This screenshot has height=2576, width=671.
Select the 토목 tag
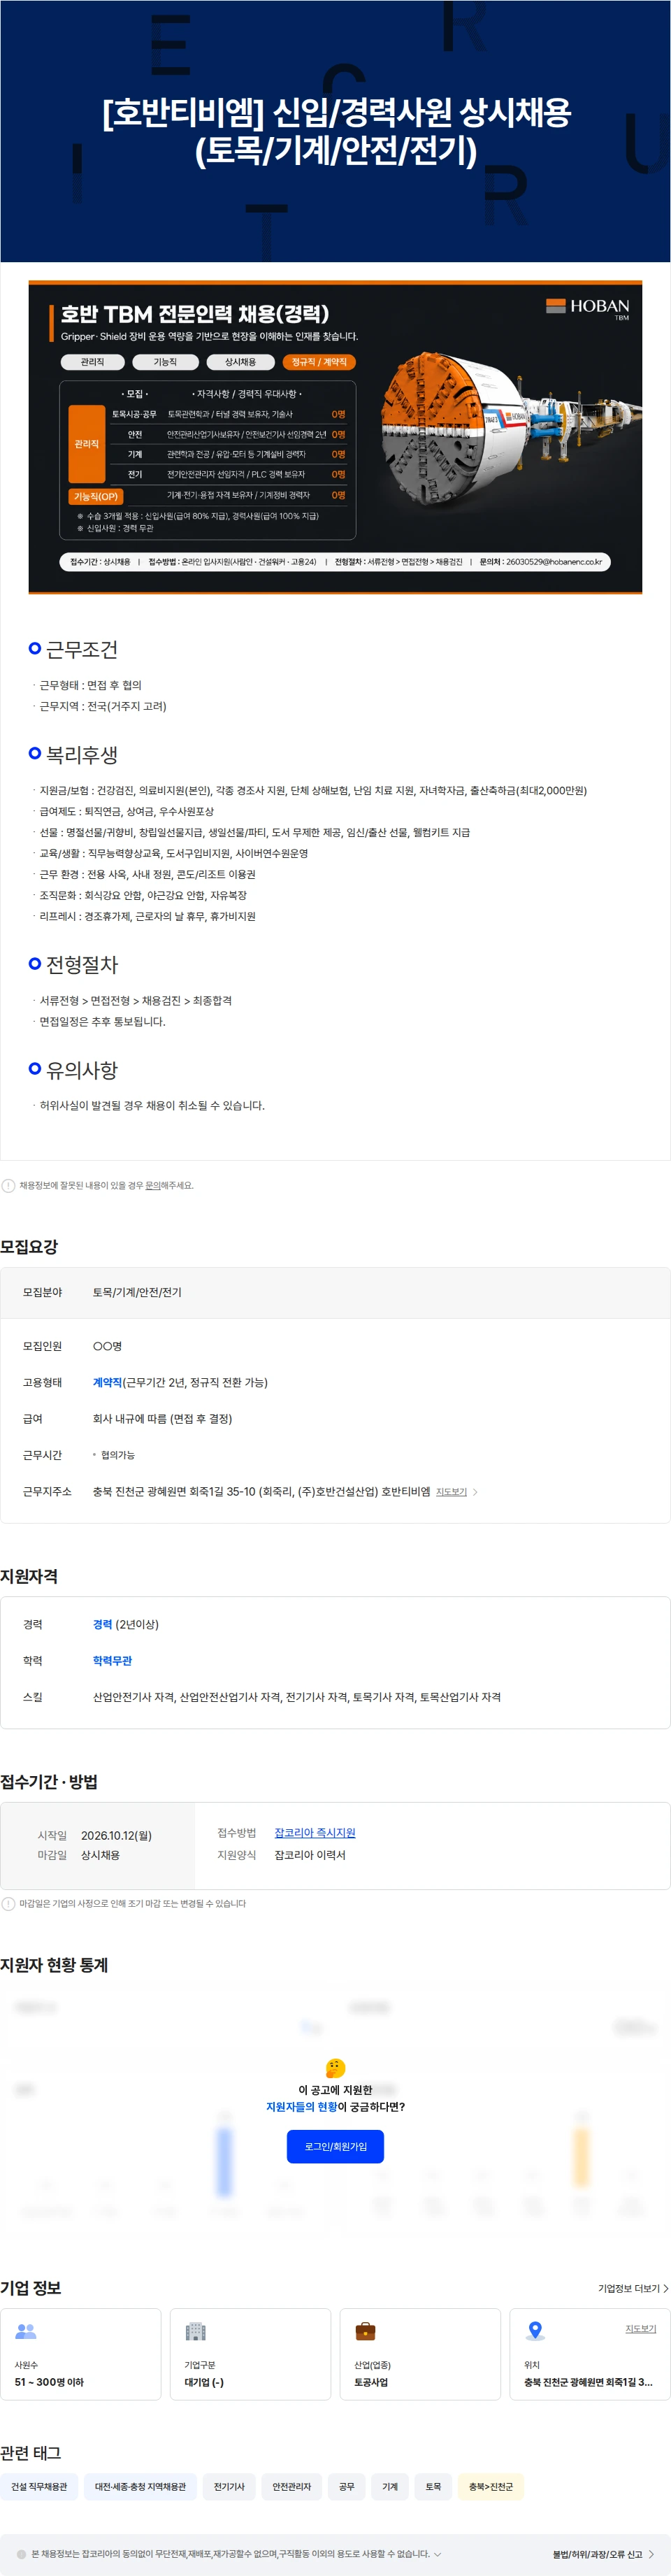[x=433, y=2487]
